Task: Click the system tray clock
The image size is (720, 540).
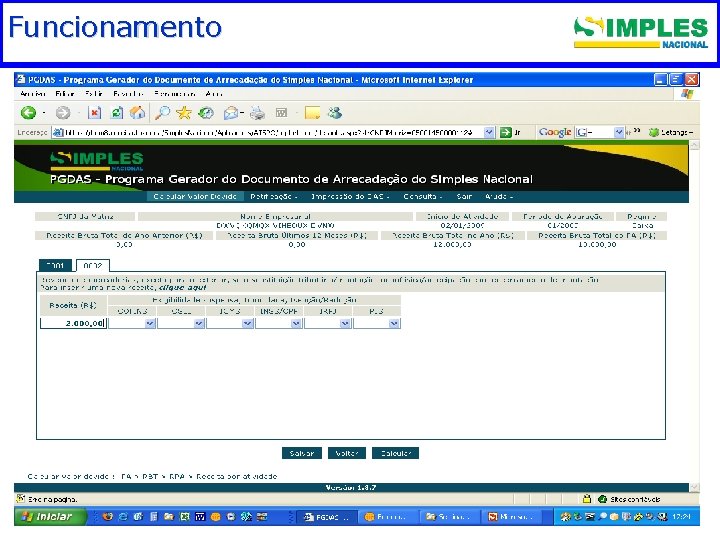Action: (x=681, y=517)
